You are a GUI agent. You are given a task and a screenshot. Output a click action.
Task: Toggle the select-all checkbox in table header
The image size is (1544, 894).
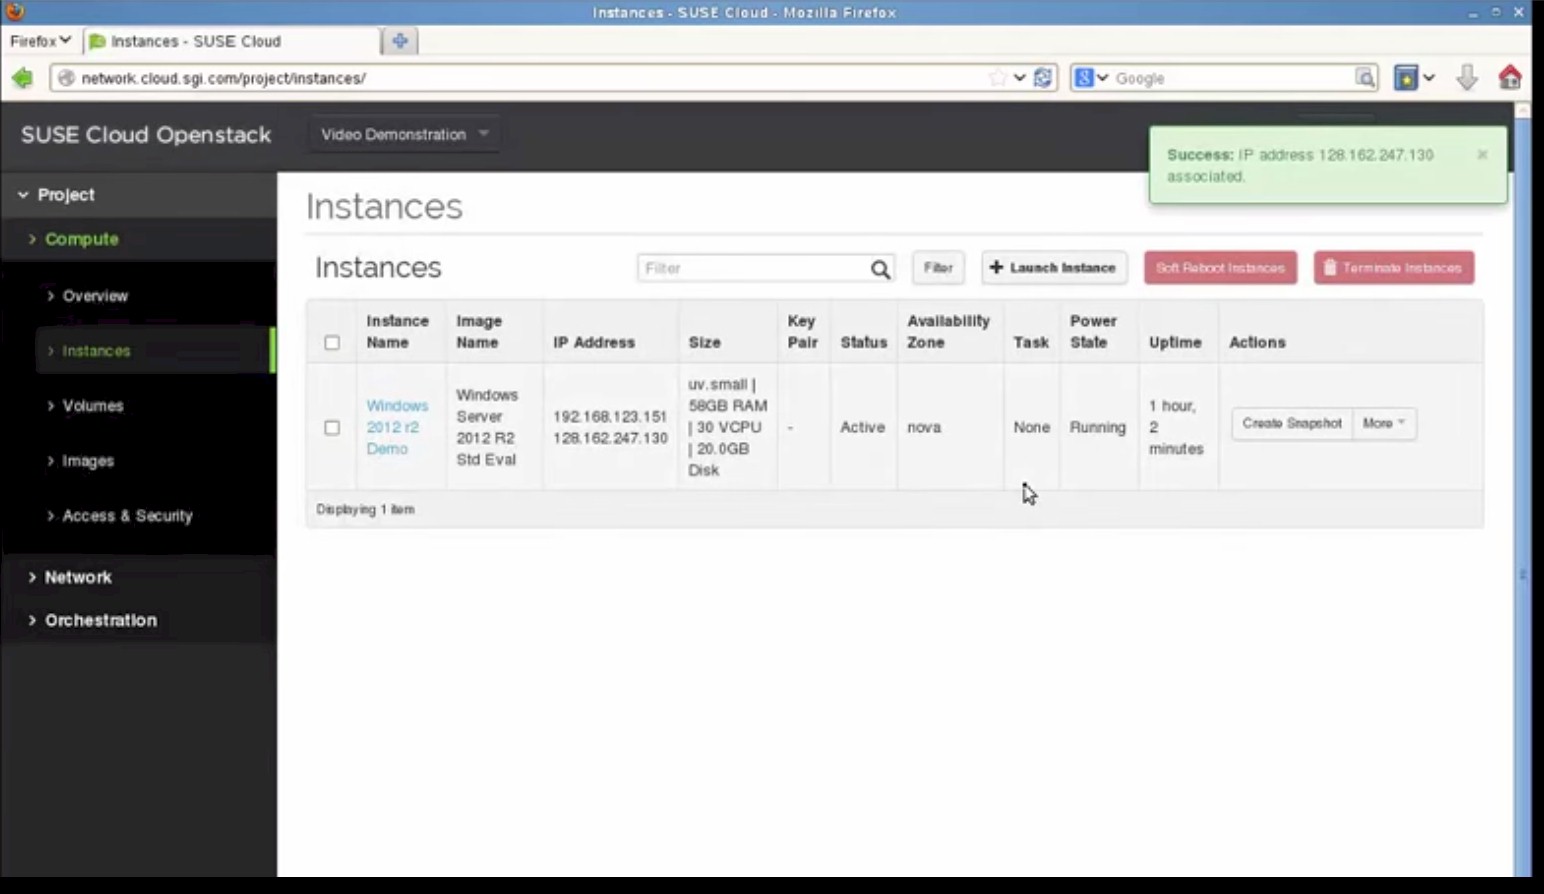click(x=332, y=342)
